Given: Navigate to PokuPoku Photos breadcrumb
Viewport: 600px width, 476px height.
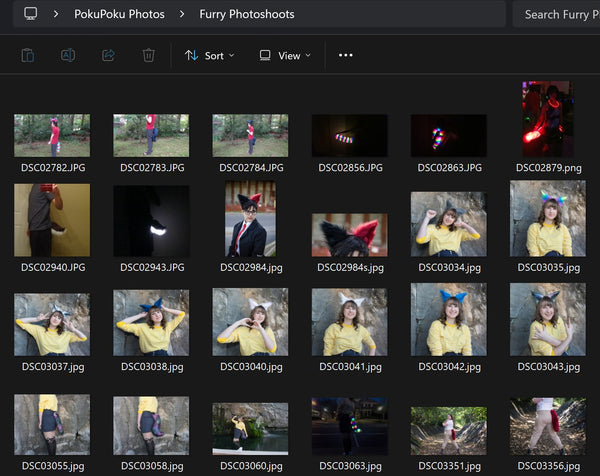Looking at the screenshot, I should (x=119, y=15).
